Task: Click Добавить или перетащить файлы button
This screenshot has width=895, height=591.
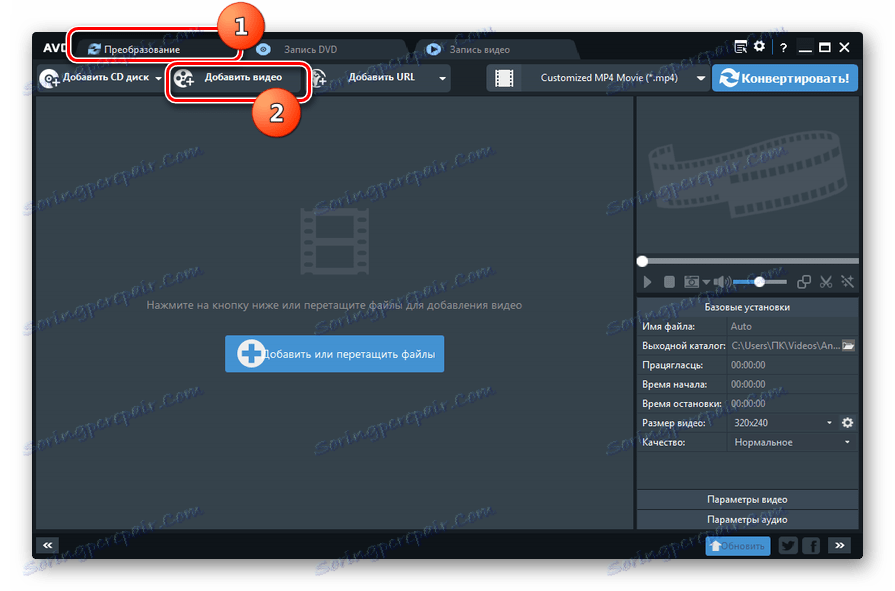Action: pyautogui.click(x=334, y=354)
